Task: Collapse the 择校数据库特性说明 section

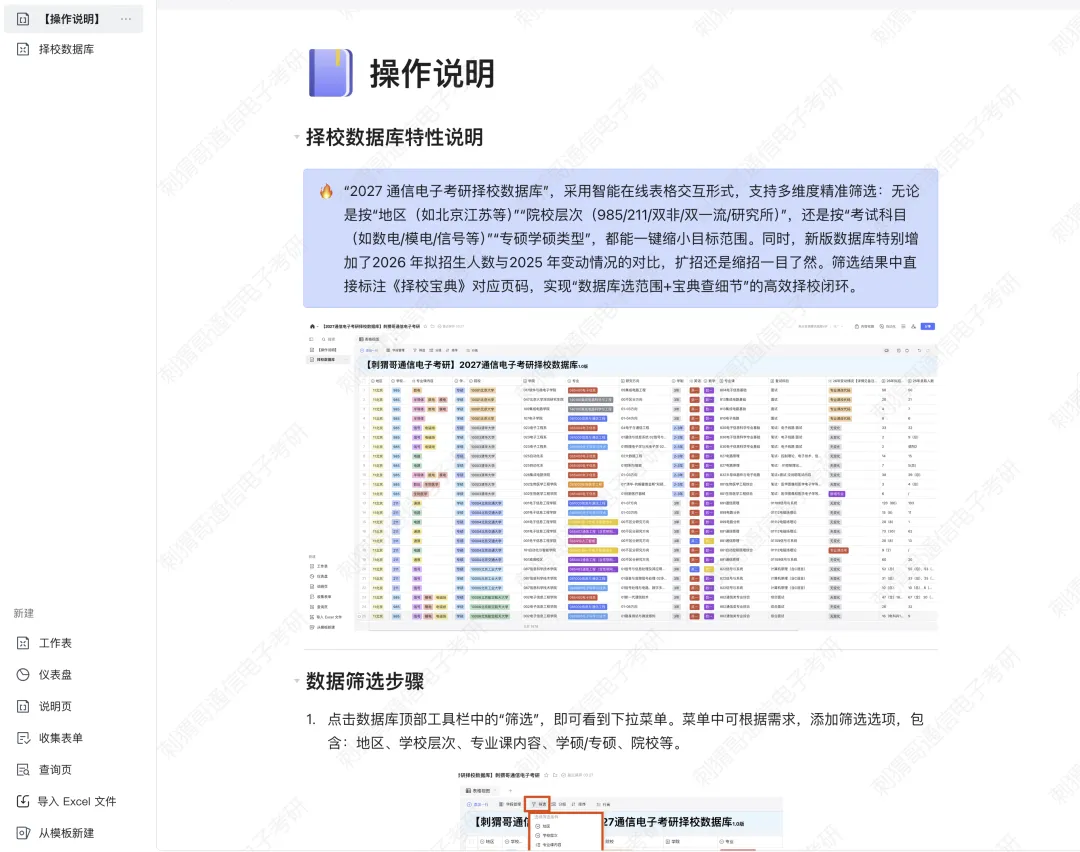Action: point(297,137)
